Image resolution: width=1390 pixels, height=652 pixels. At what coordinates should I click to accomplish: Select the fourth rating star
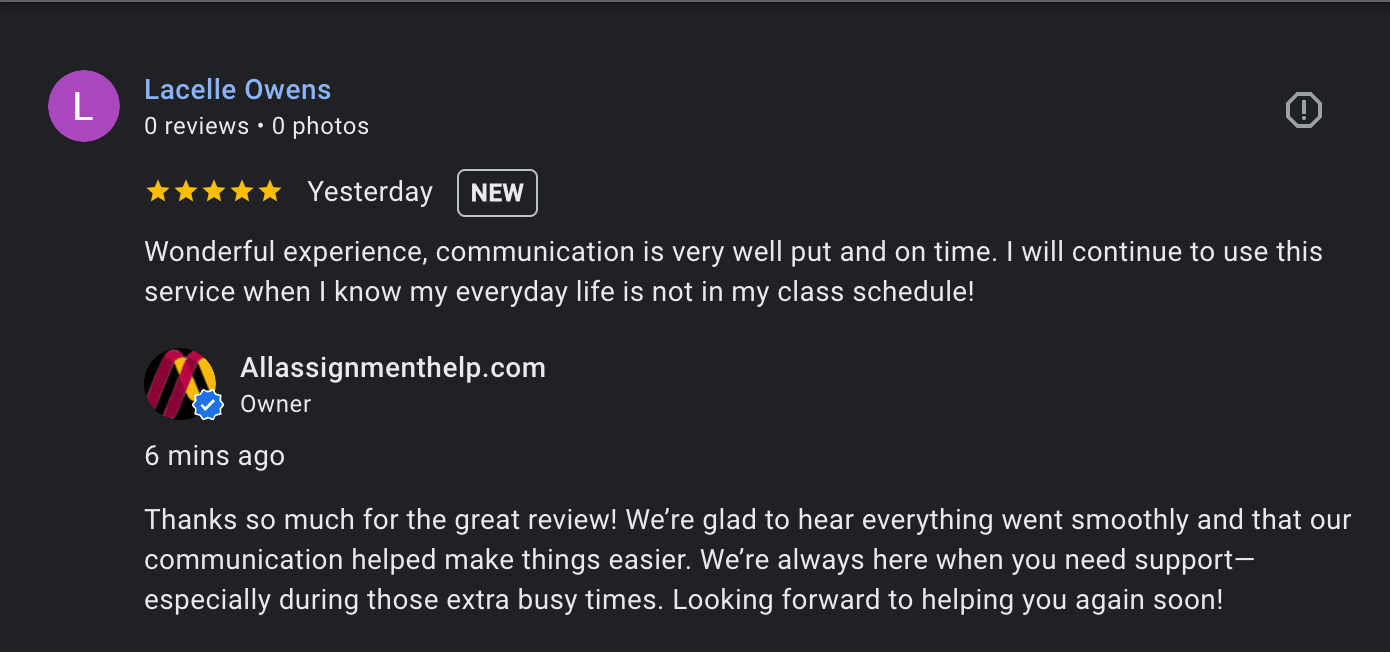(x=242, y=190)
